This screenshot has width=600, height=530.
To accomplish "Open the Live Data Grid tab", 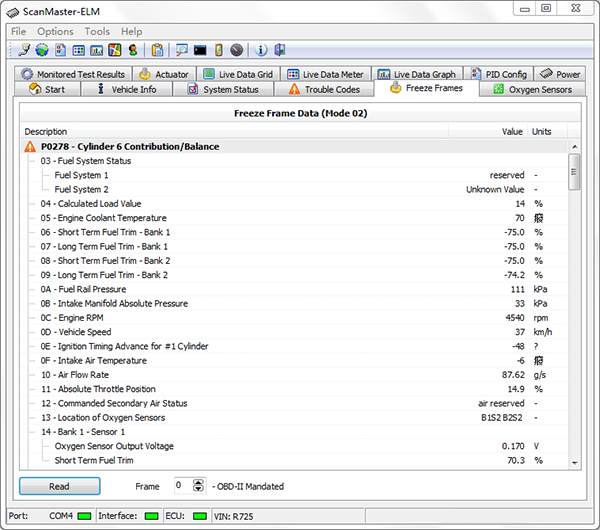I will coord(238,74).
